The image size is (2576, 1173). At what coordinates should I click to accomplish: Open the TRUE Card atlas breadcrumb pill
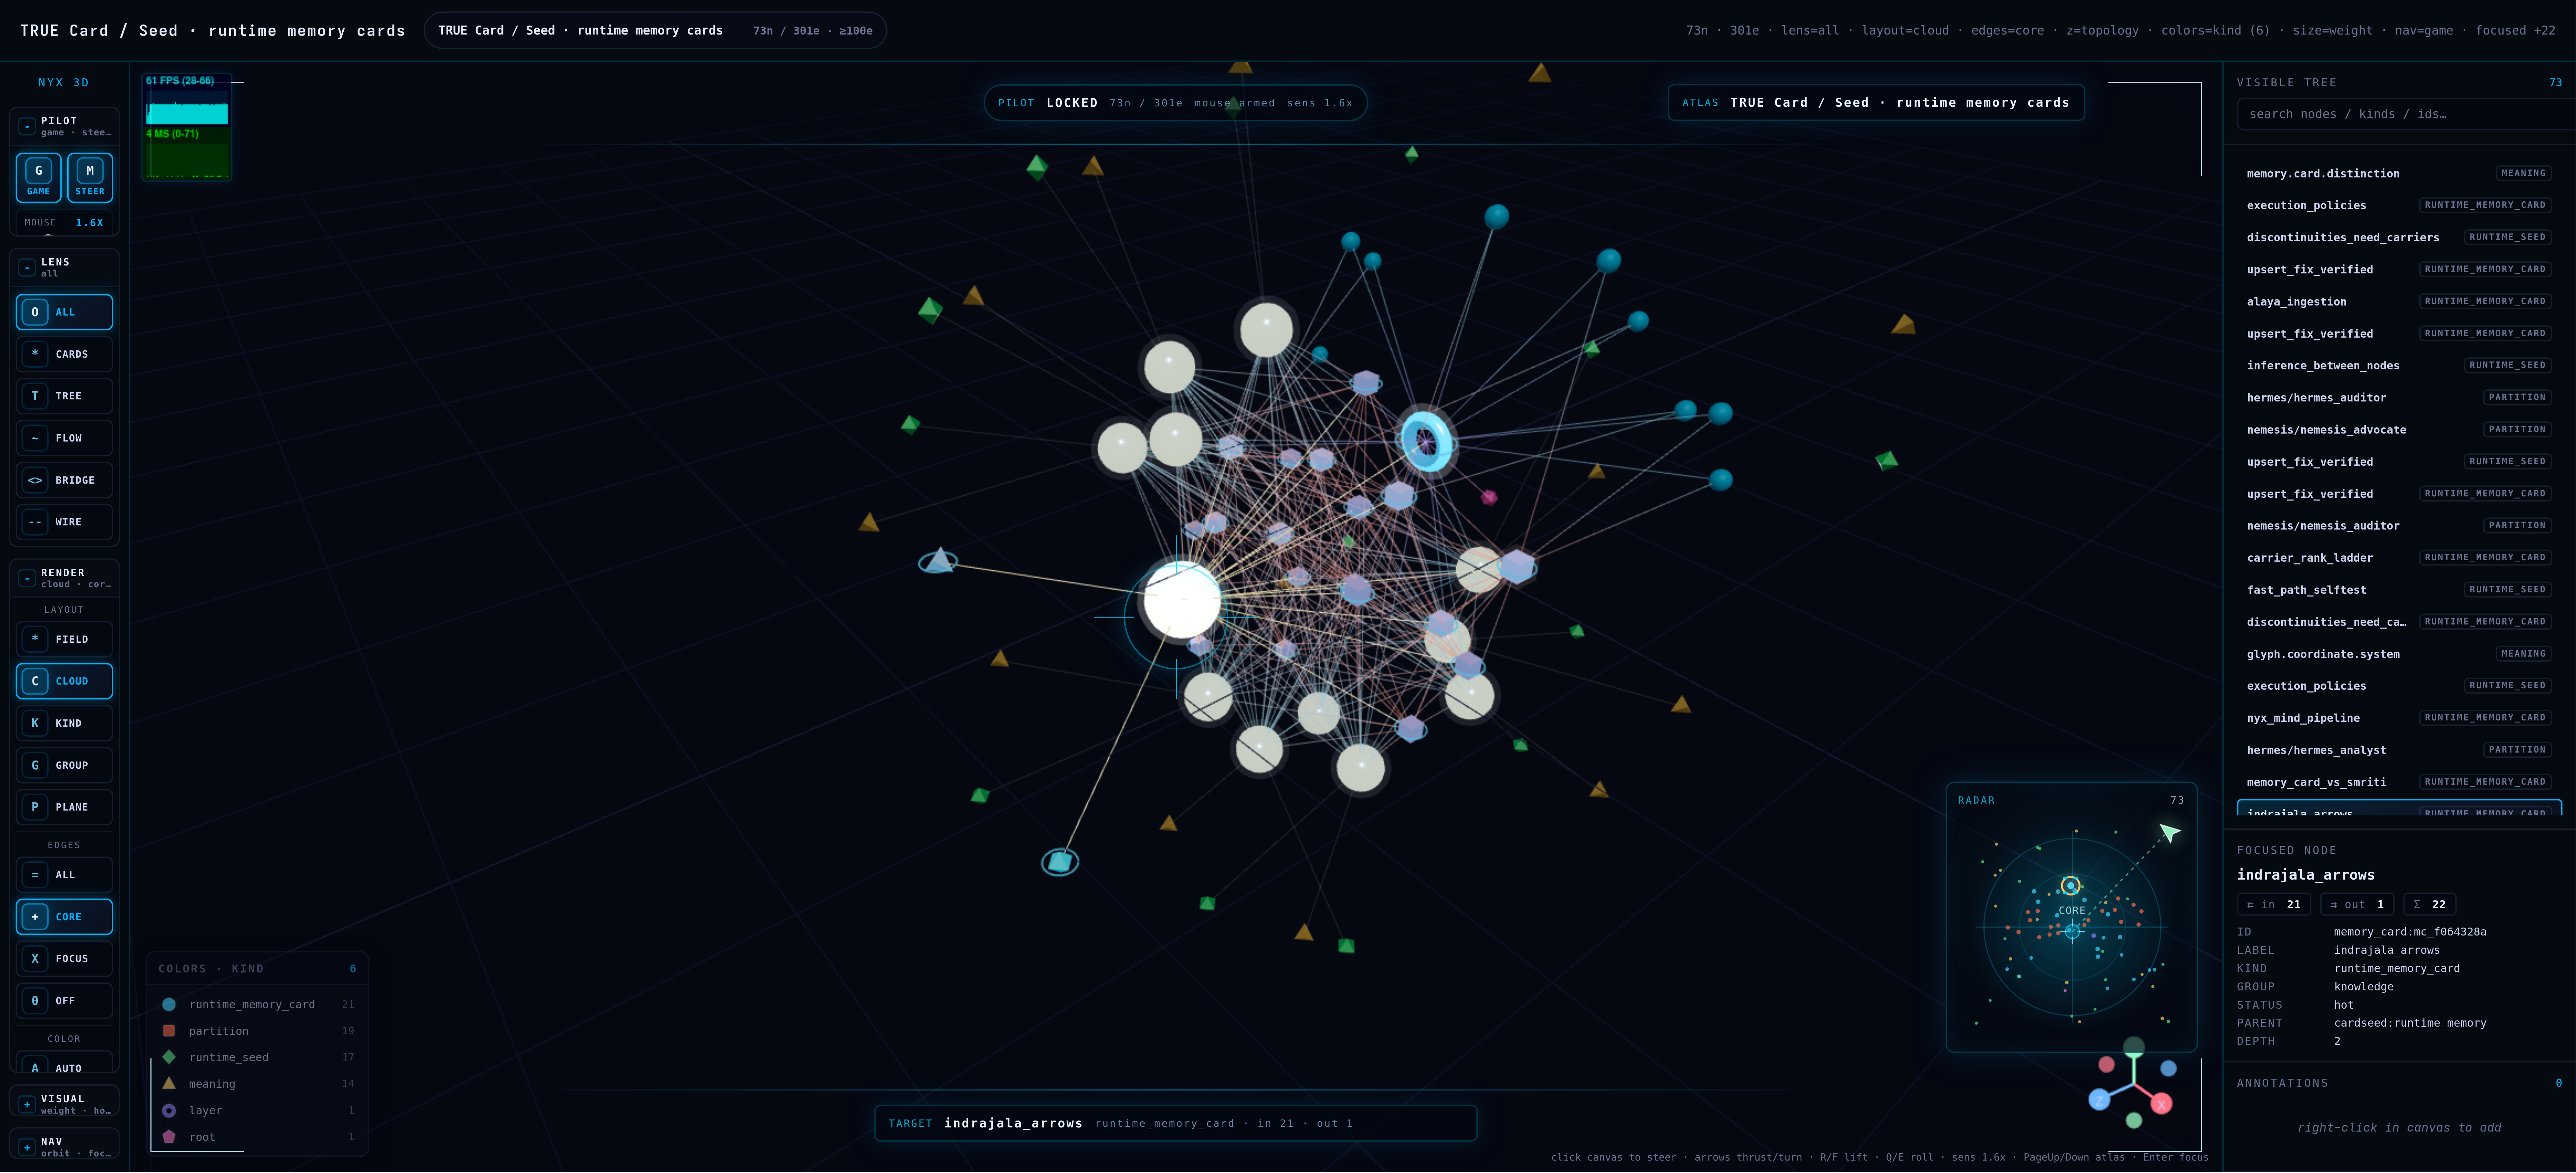(x=655, y=30)
